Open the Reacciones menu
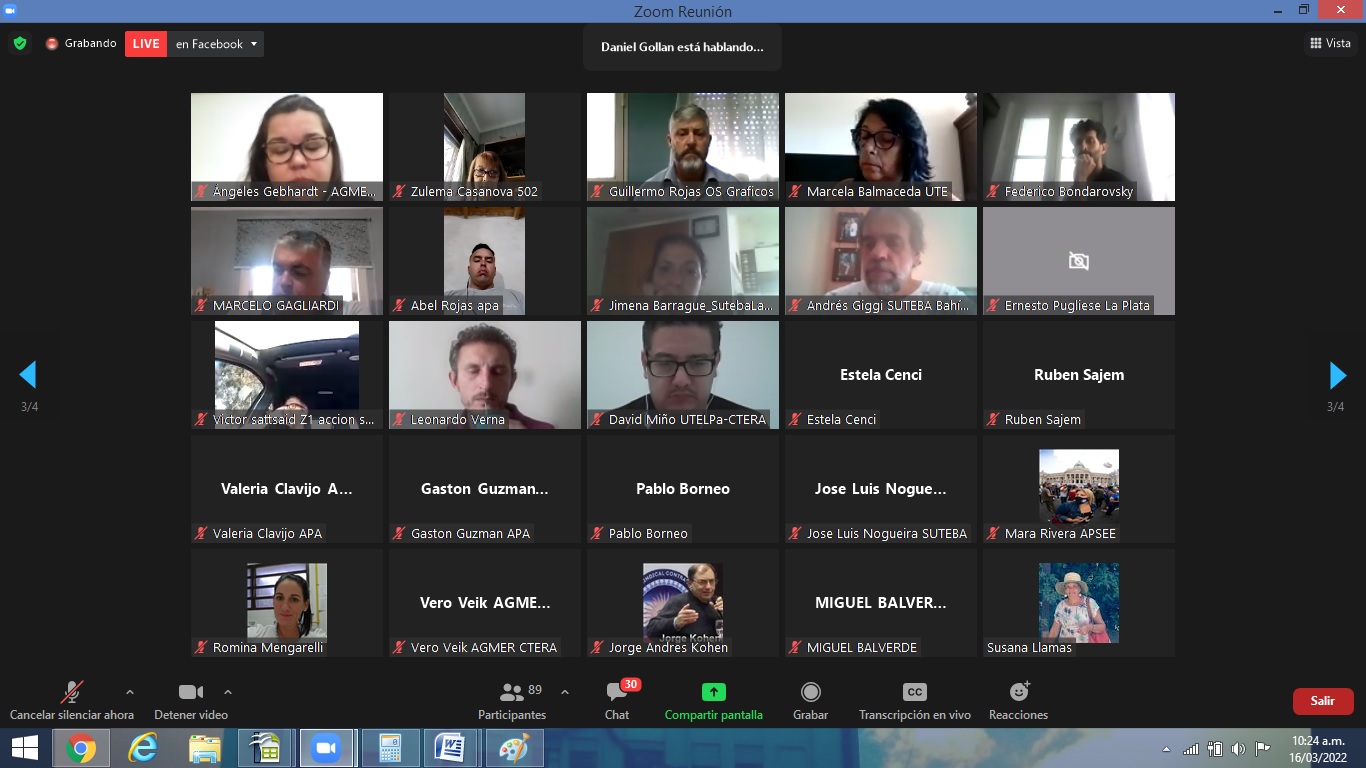This screenshot has height=768, width=1366. pos(1018,692)
